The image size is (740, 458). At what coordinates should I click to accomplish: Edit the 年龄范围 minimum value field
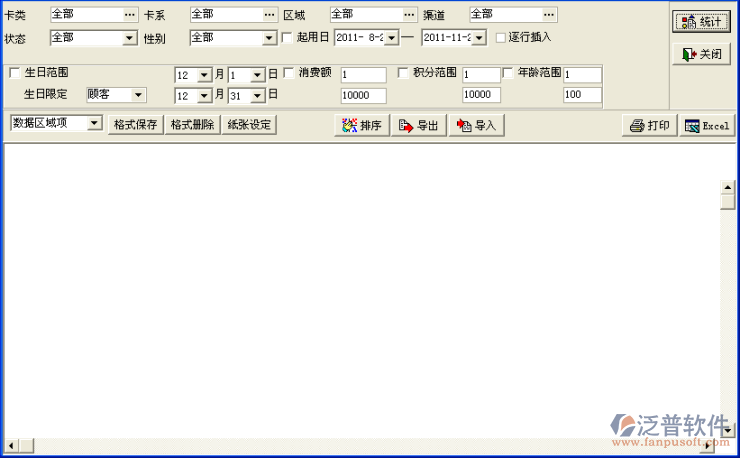click(x=582, y=75)
